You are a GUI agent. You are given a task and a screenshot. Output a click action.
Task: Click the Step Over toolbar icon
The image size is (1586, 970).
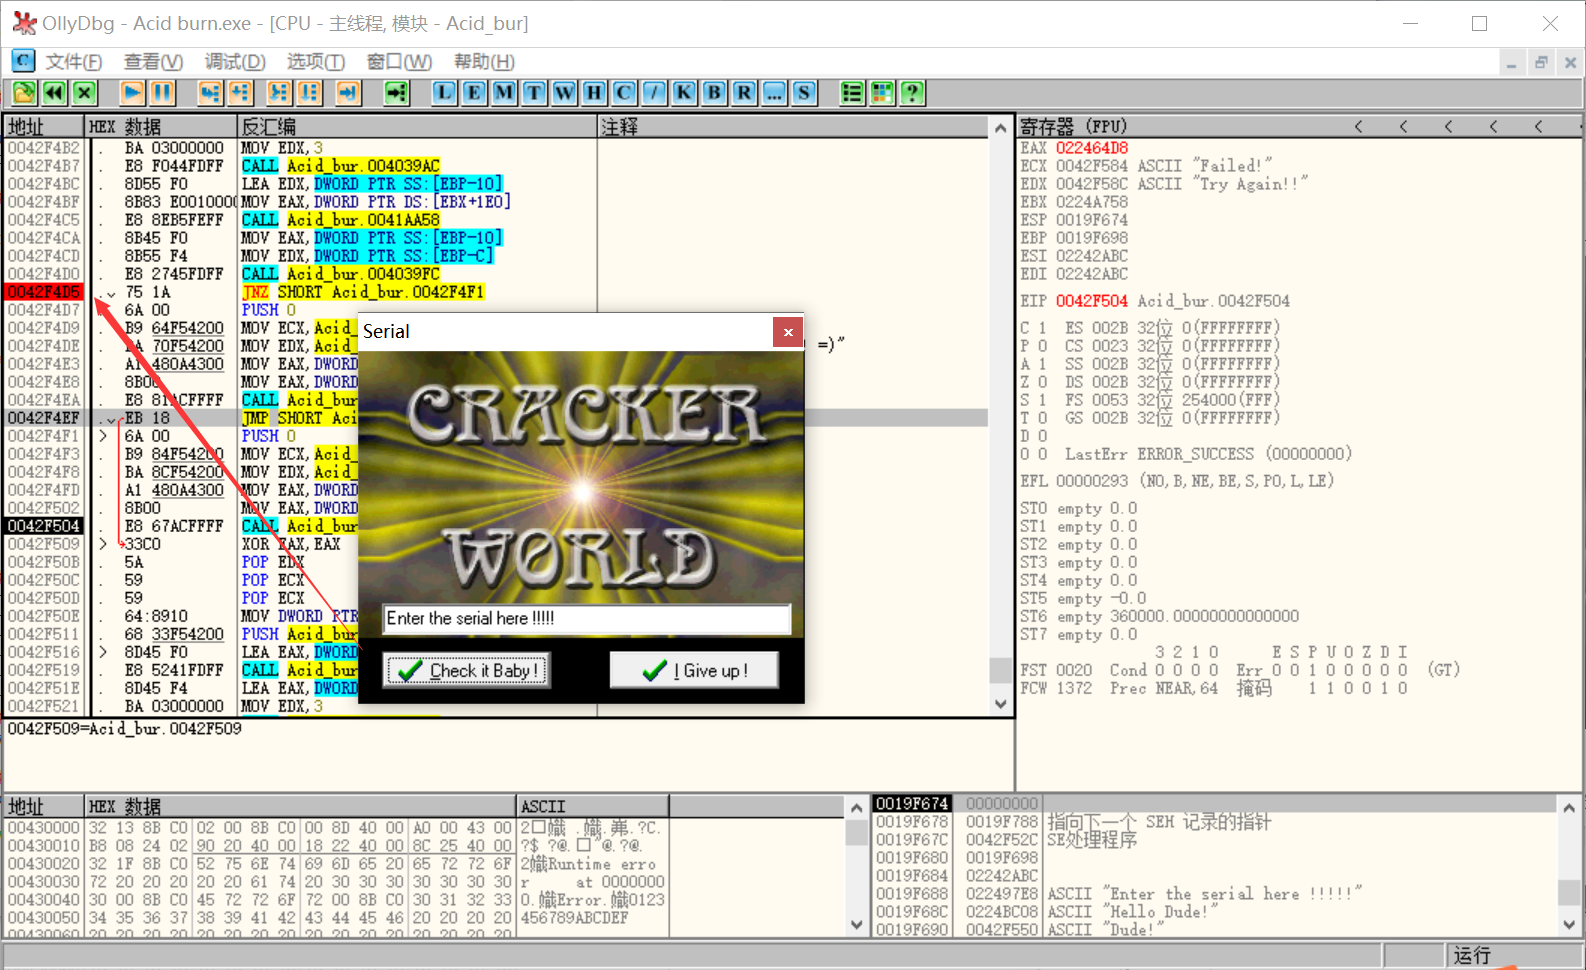pyautogui.click(x=240, y=93)
